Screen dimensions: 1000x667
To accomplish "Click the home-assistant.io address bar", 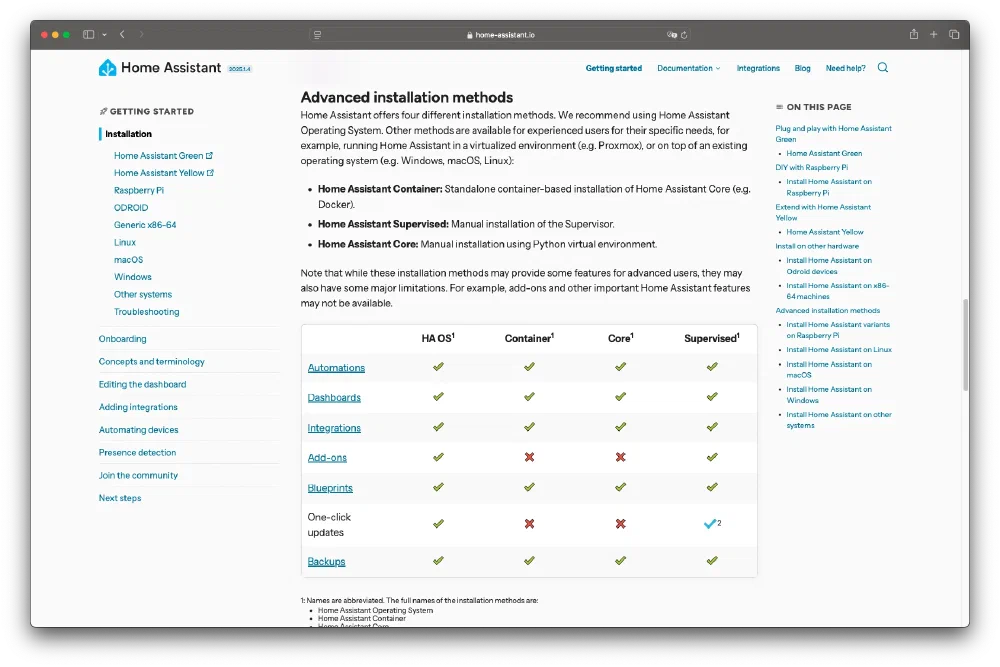I will coord(500,34).
